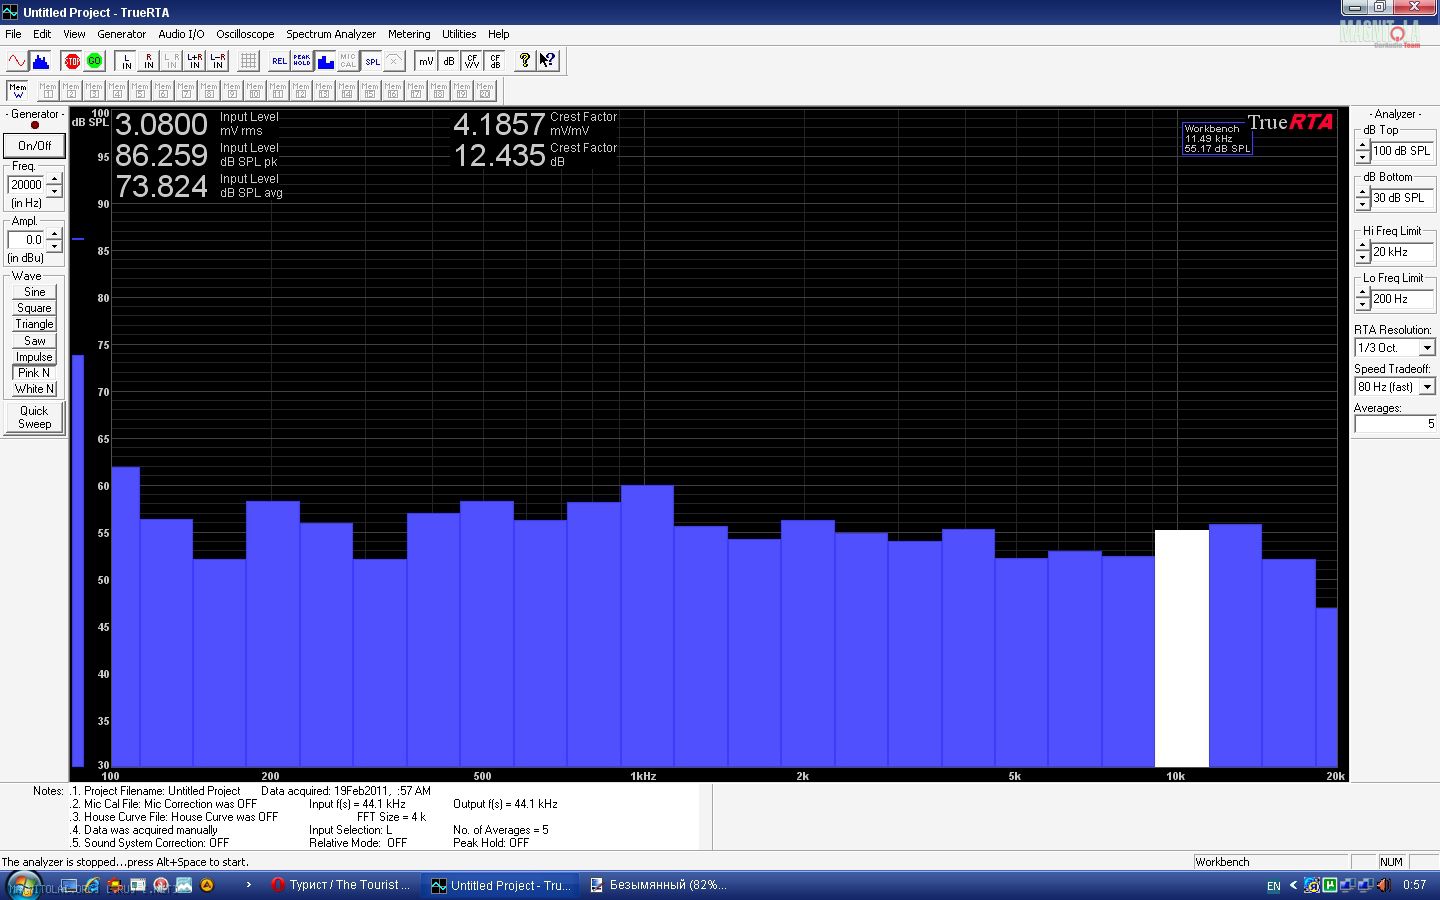Open the Windows Start button
Viewport: 1440px width, 900px height.
pyautogui.click(x=22, y=885)
